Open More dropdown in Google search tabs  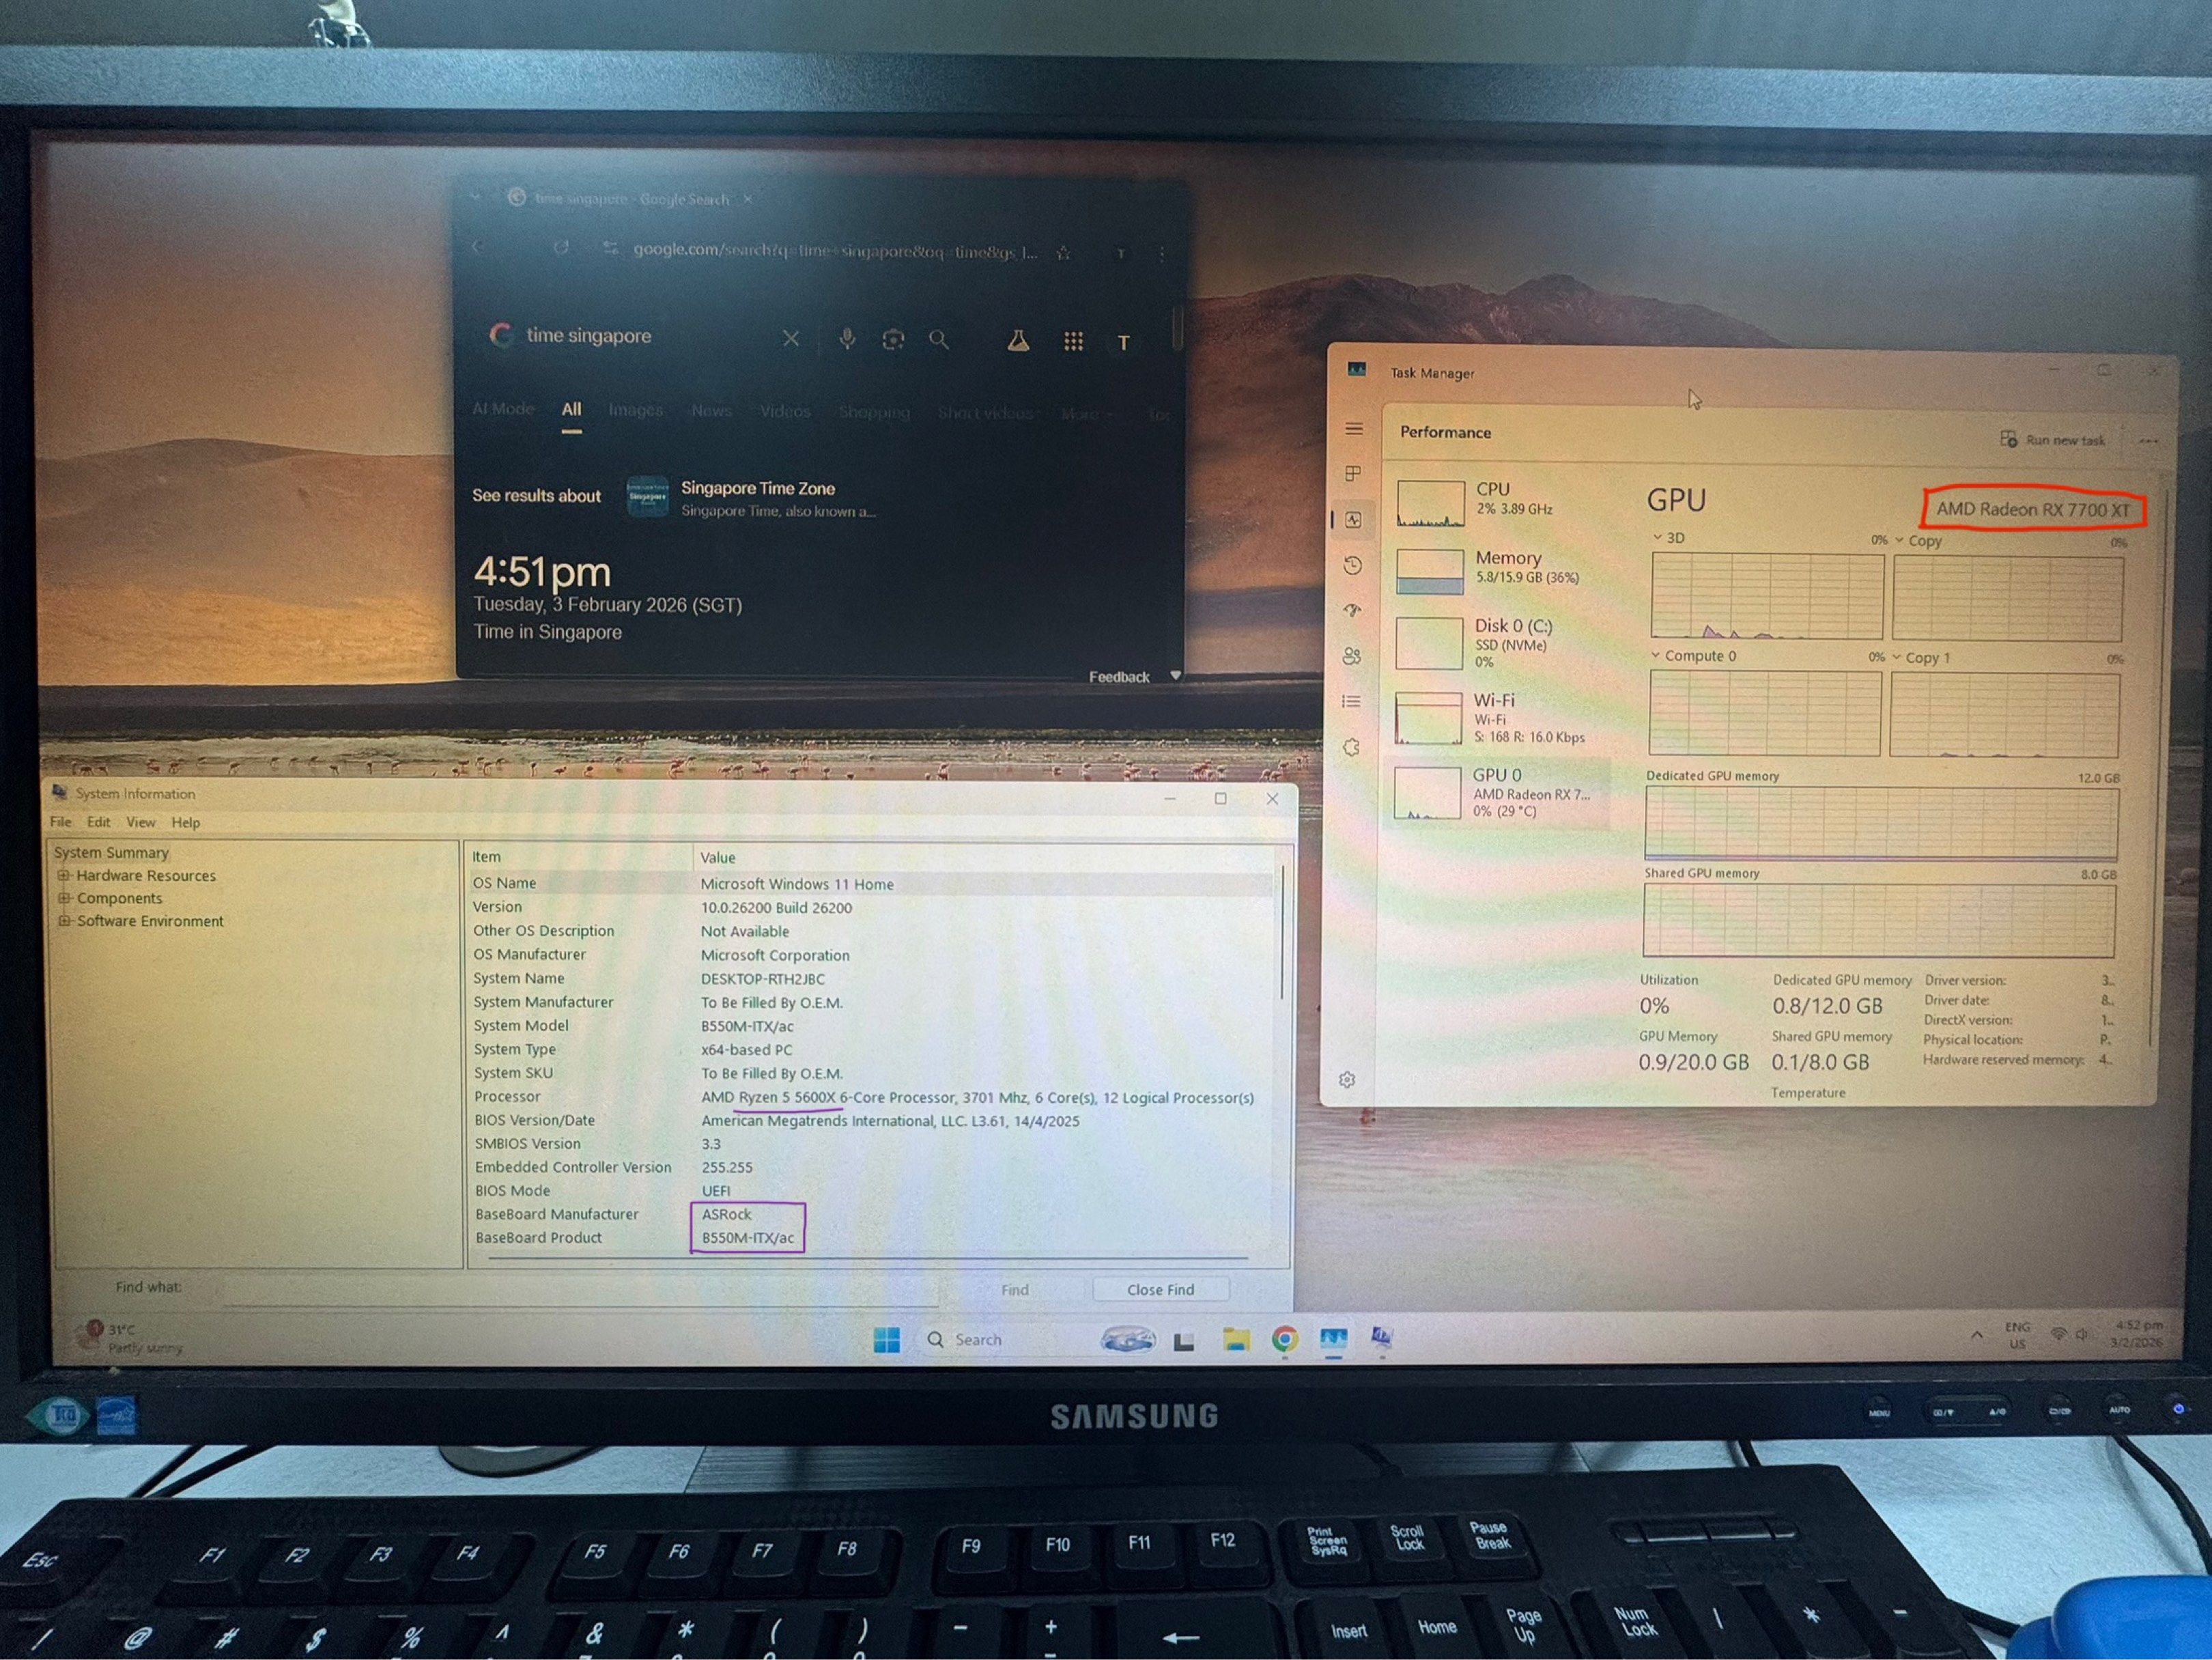coord(1088,414)
